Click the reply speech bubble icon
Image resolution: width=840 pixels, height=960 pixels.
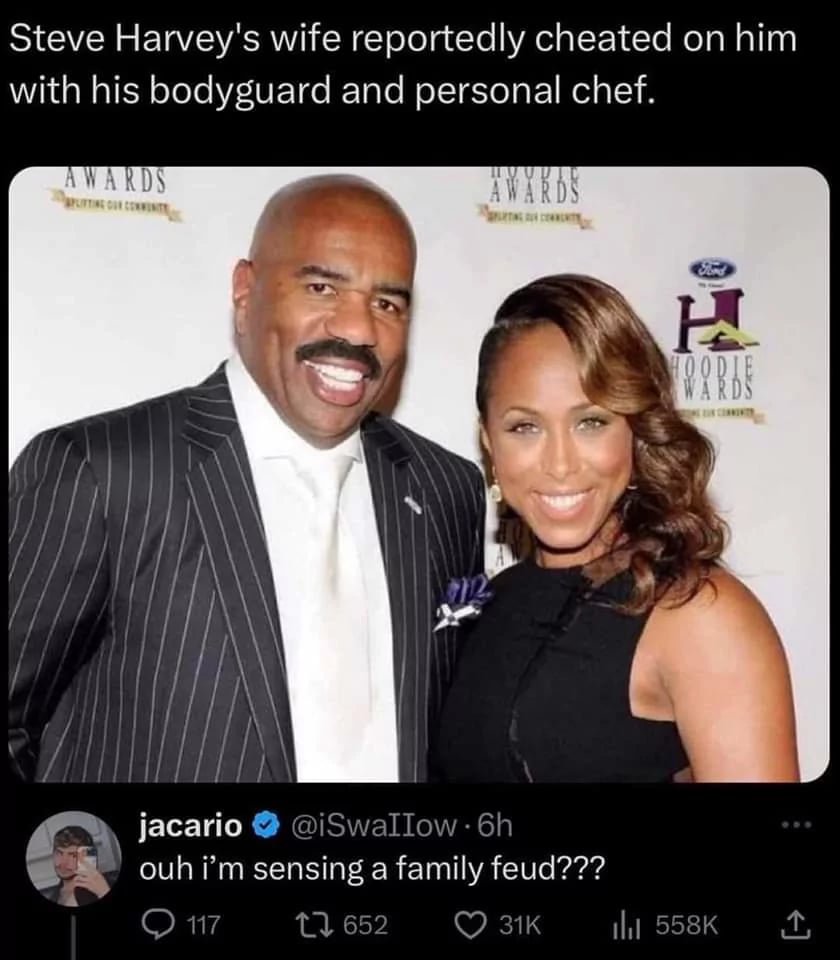tap(157, 924)
